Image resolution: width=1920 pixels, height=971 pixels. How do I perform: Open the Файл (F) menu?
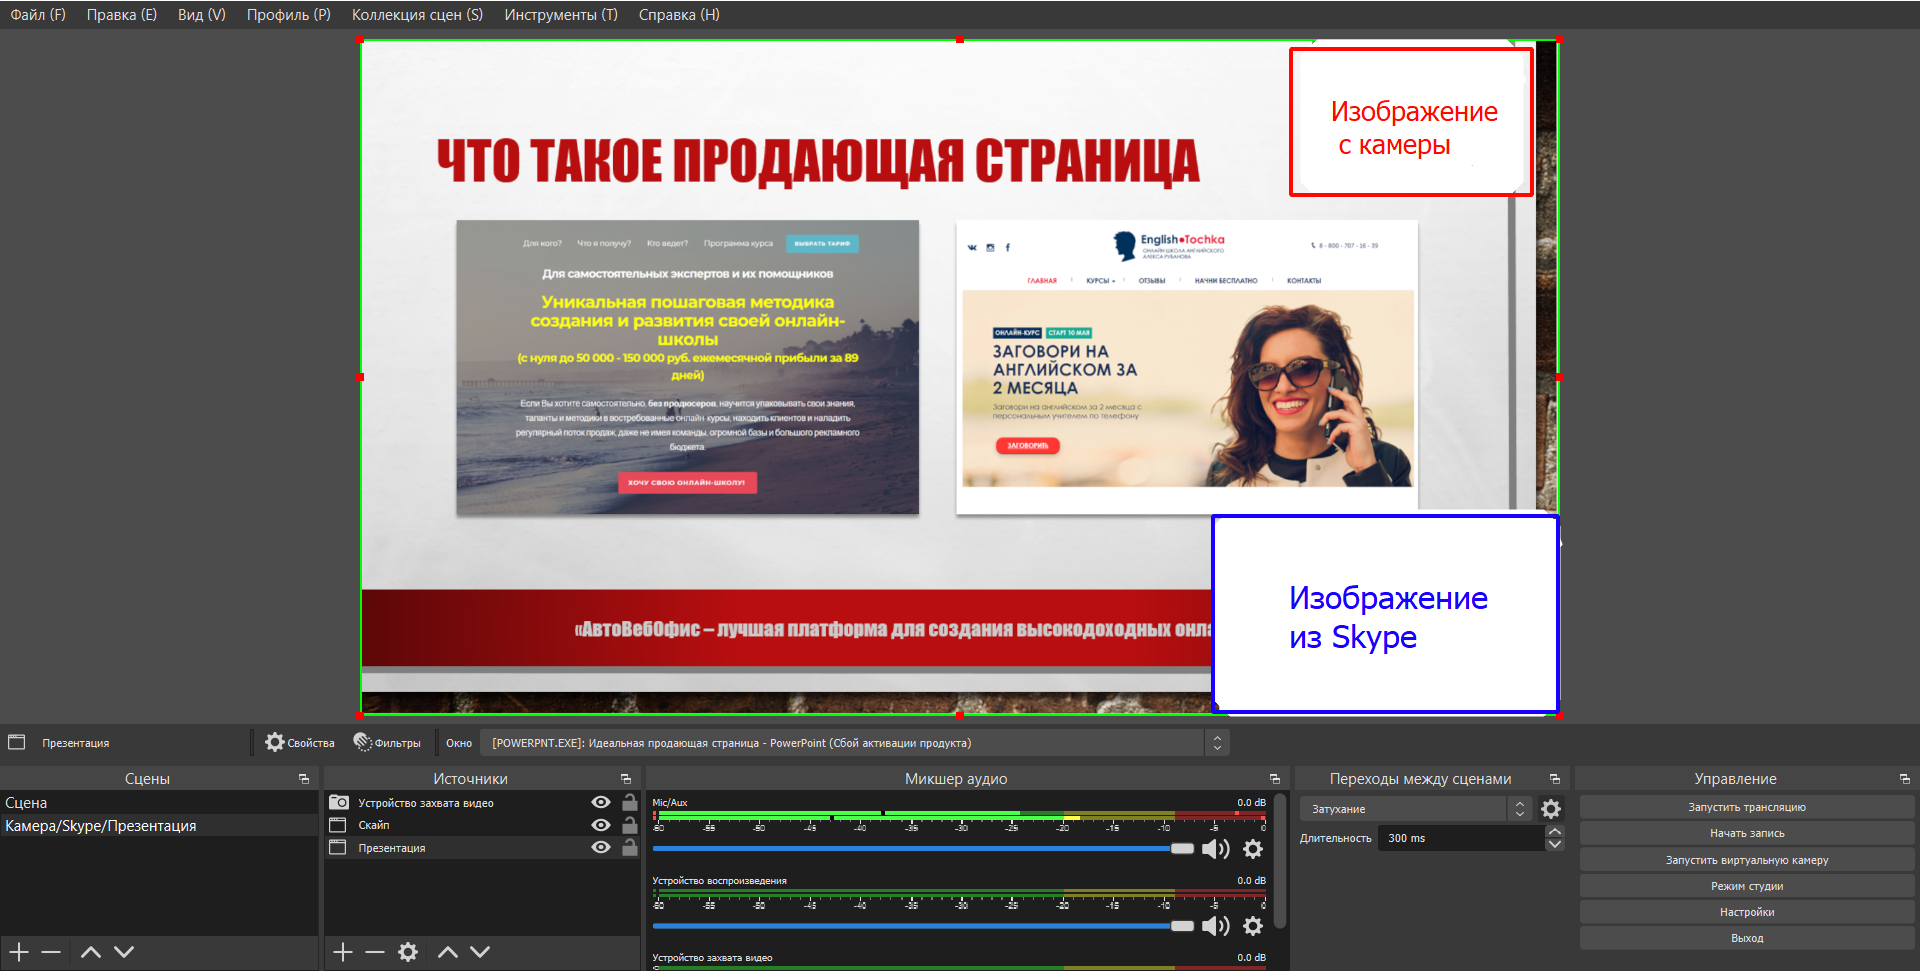click(38, 15)
